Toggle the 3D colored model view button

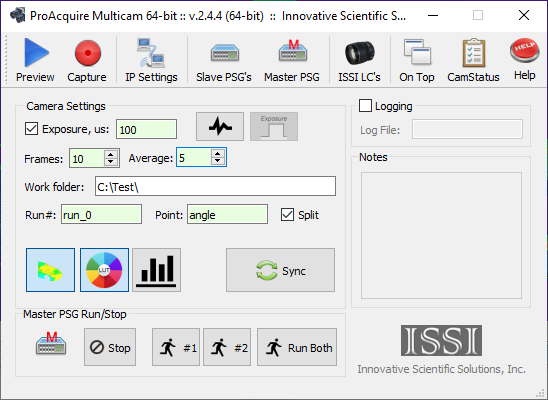pos(50,270)
